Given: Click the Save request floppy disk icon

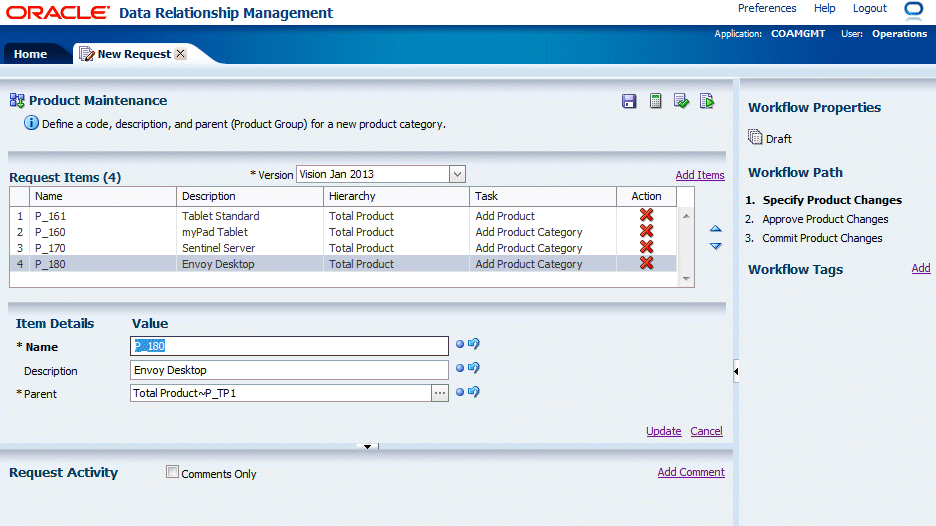Looking at the screenshot, I should (x=629, y=101).
